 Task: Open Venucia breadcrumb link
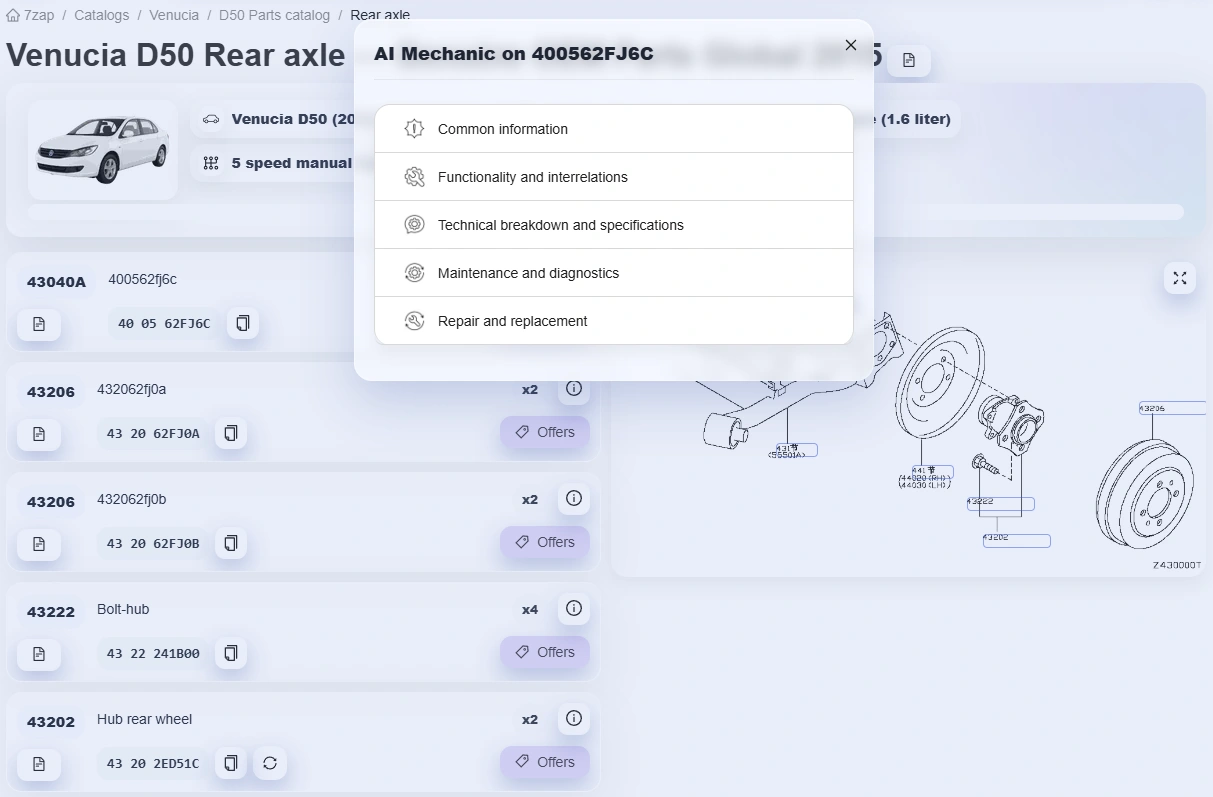tap(174, 15)
